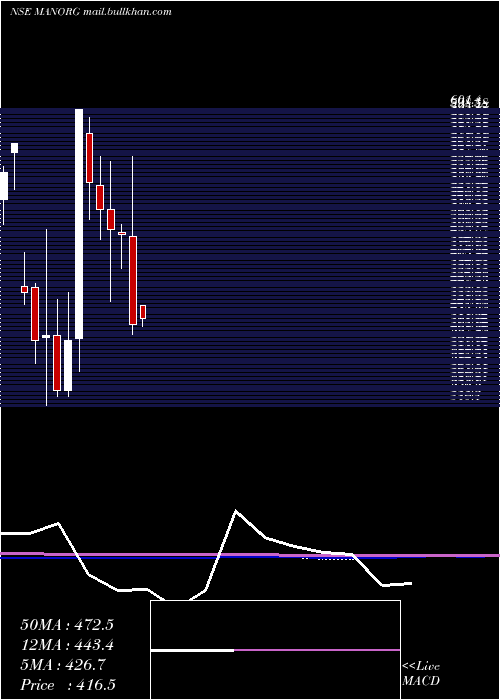This screenshot has width=500, height=700.
Task: Click the 'Price : 416.5' value
Action: (x=68, y=685)
